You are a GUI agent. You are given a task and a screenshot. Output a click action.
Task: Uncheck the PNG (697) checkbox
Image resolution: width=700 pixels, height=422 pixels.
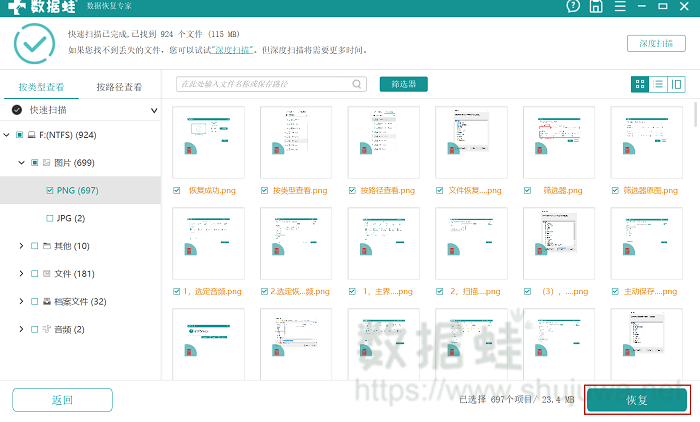point(50,191)
